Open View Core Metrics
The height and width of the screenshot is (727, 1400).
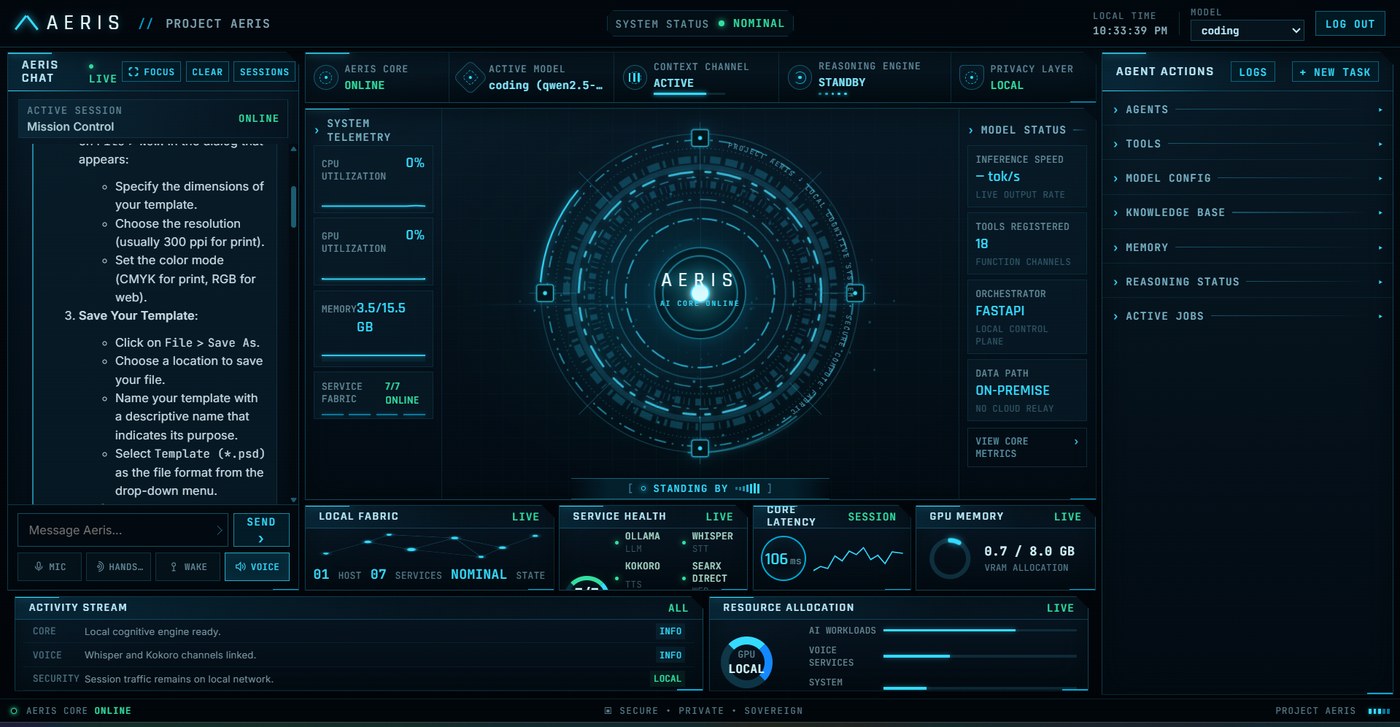point(1027,447)
